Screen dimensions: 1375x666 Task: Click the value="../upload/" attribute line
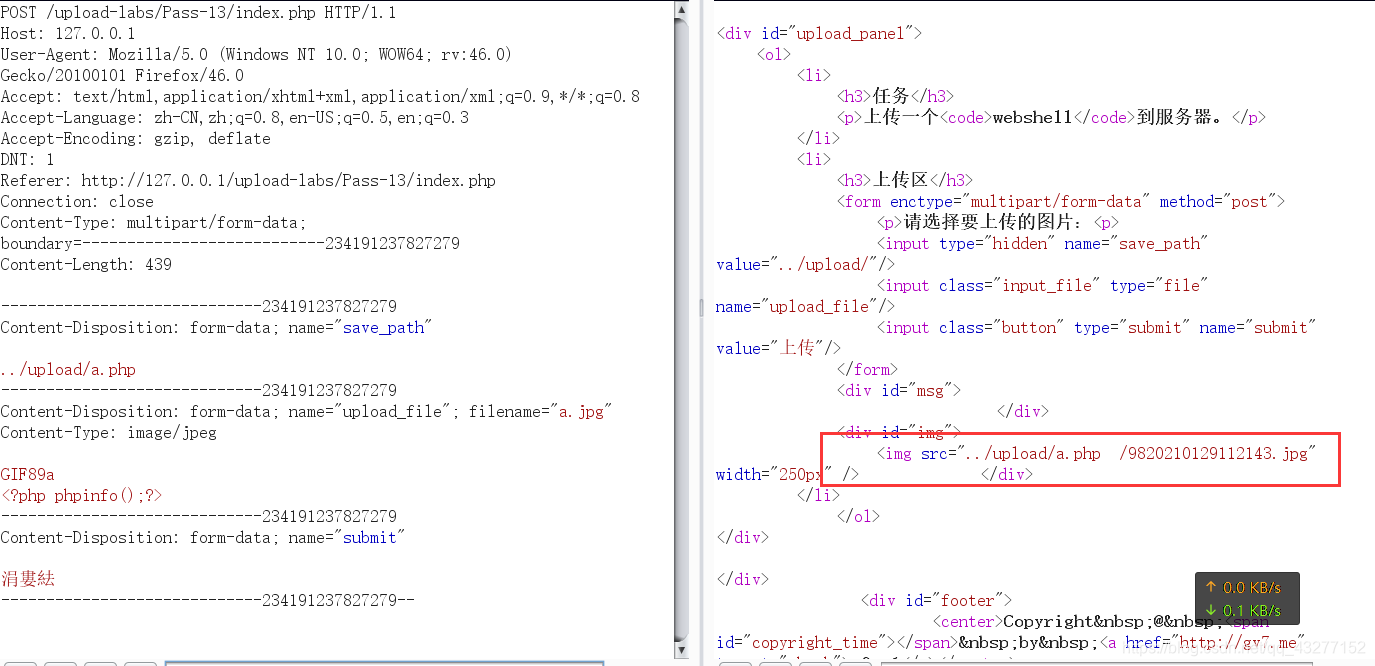[x=806, y=265]
